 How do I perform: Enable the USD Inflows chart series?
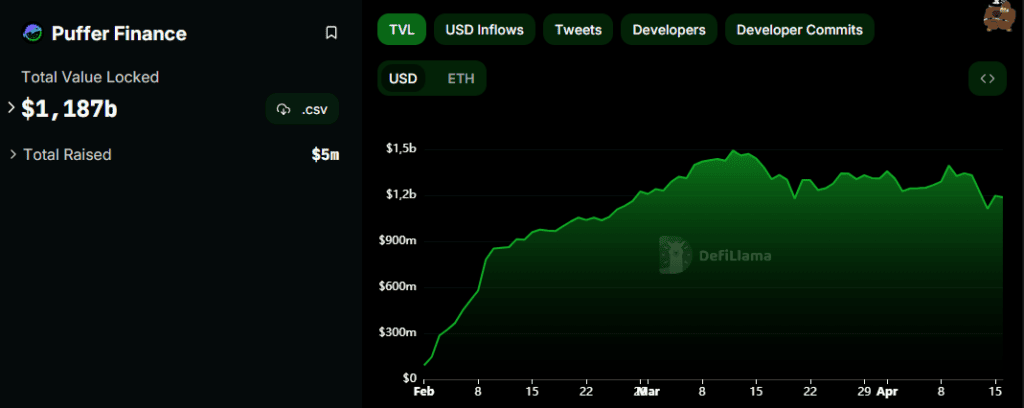coord(484,29)
